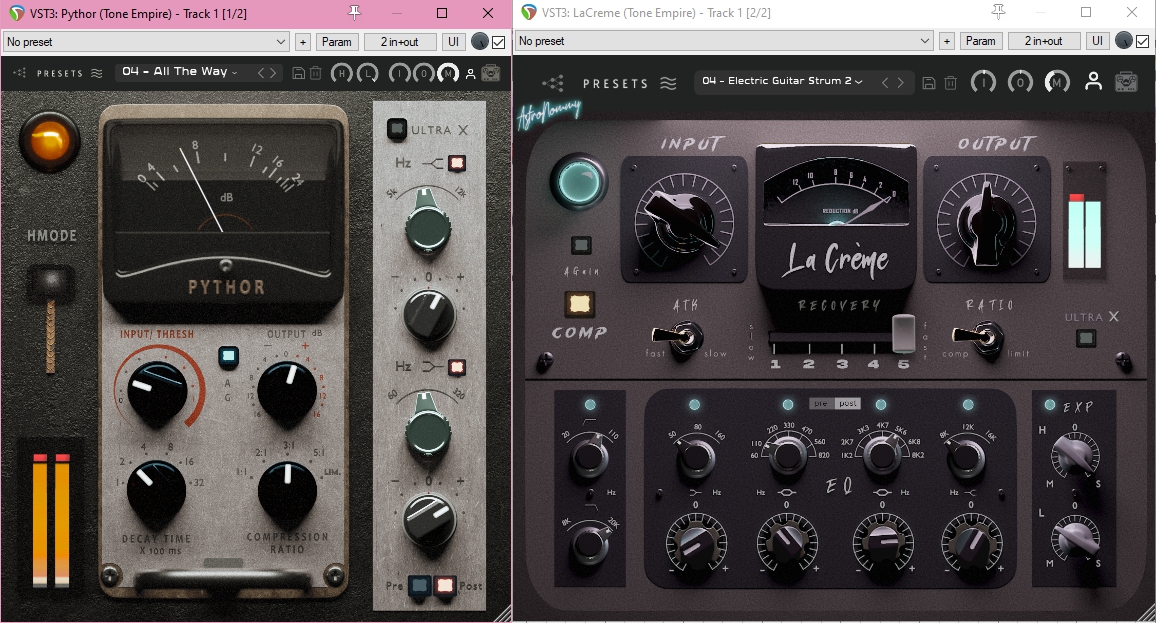Click the Pythor Tone Empire logo icon

pyautogui.click(x=490, y=73)
